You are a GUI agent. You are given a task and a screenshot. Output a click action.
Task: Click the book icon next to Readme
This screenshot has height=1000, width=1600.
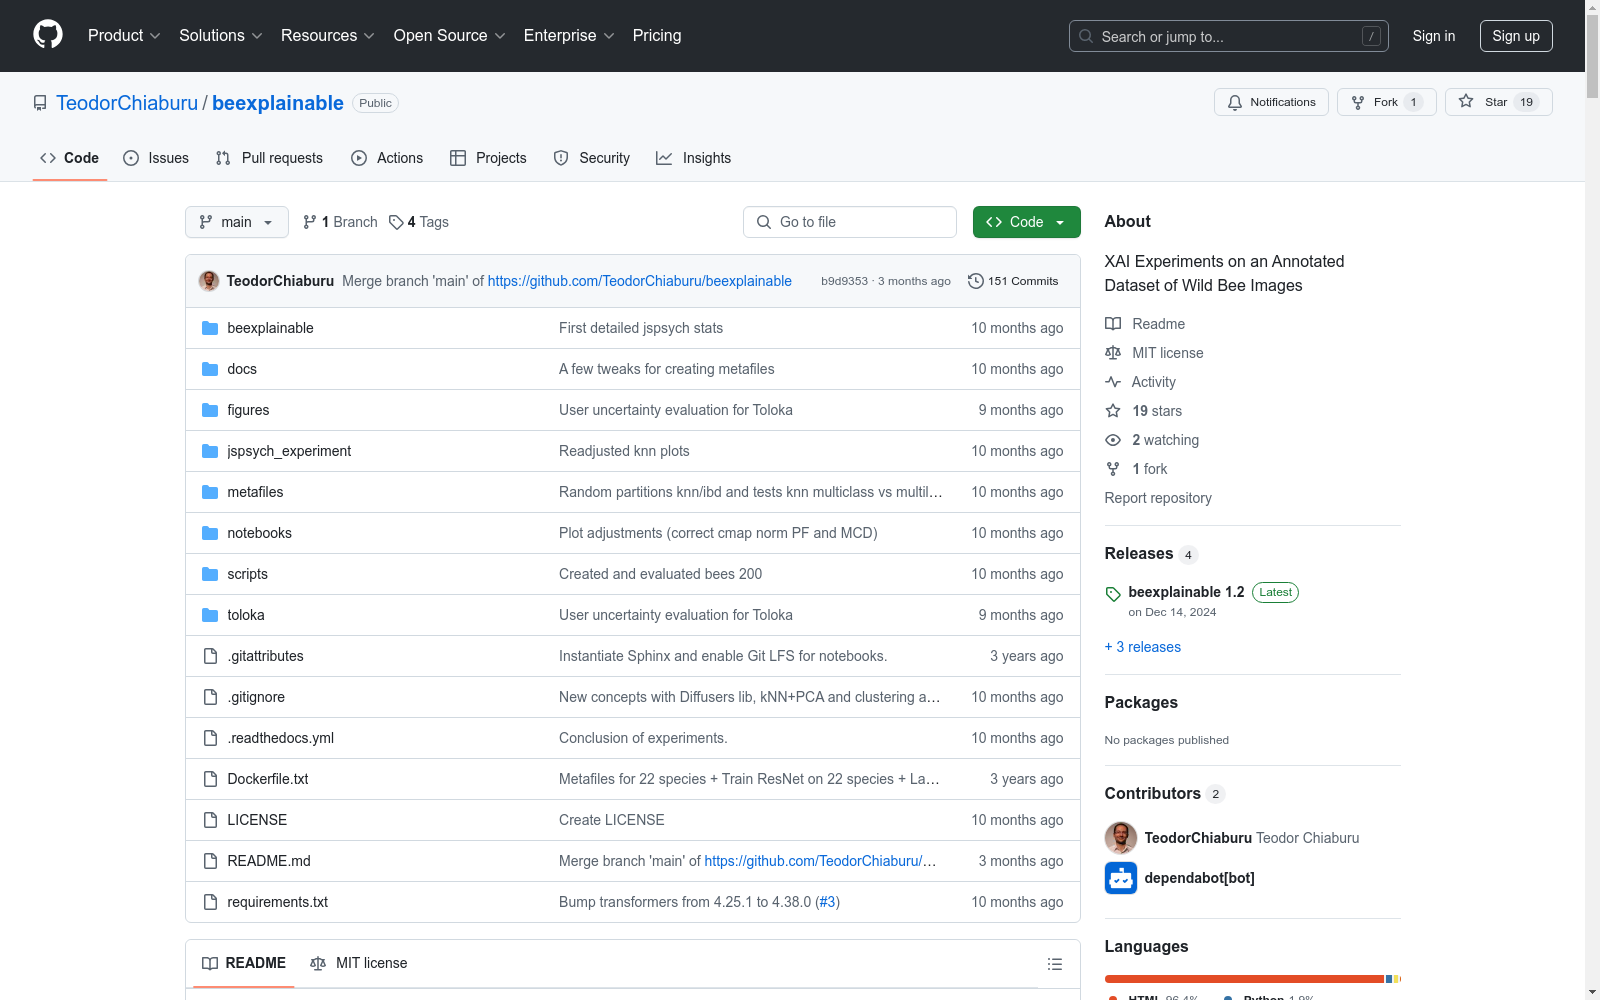click(1113, 324)
